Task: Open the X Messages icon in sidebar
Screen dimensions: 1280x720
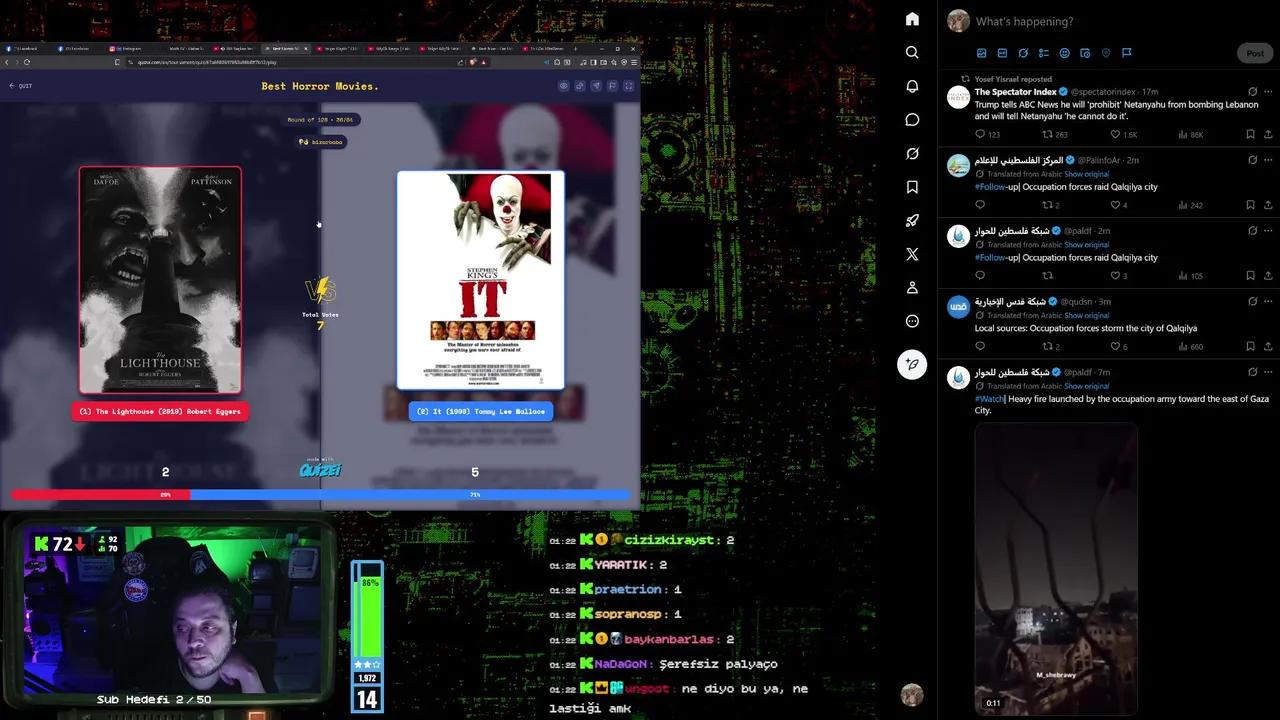Action: 912,120
